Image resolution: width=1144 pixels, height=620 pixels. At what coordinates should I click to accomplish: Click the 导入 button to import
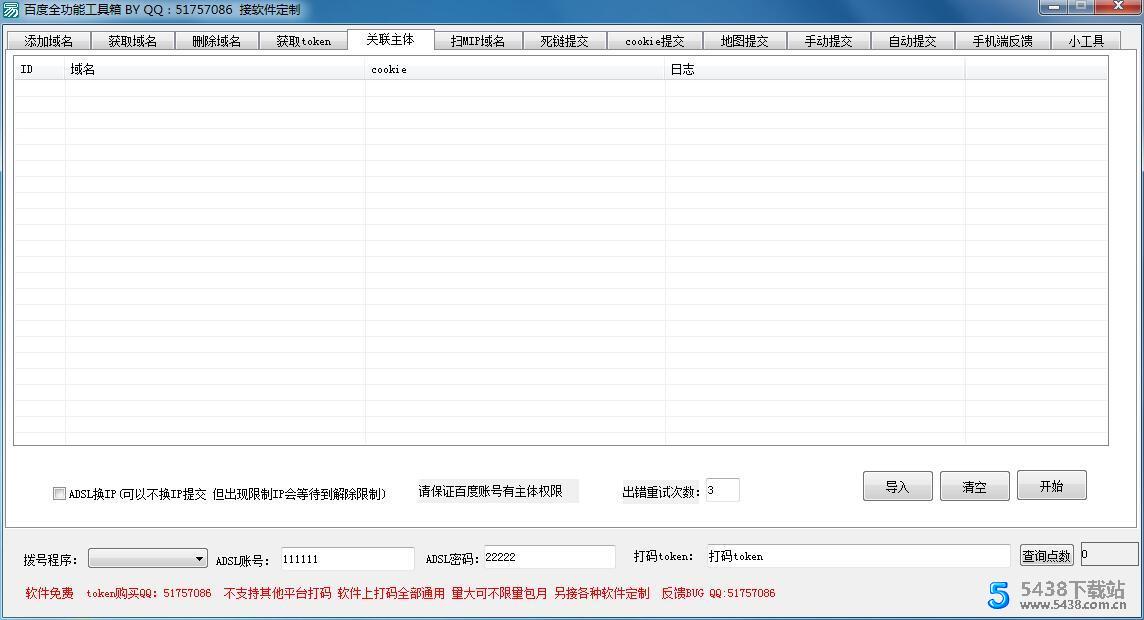(896, 485)
